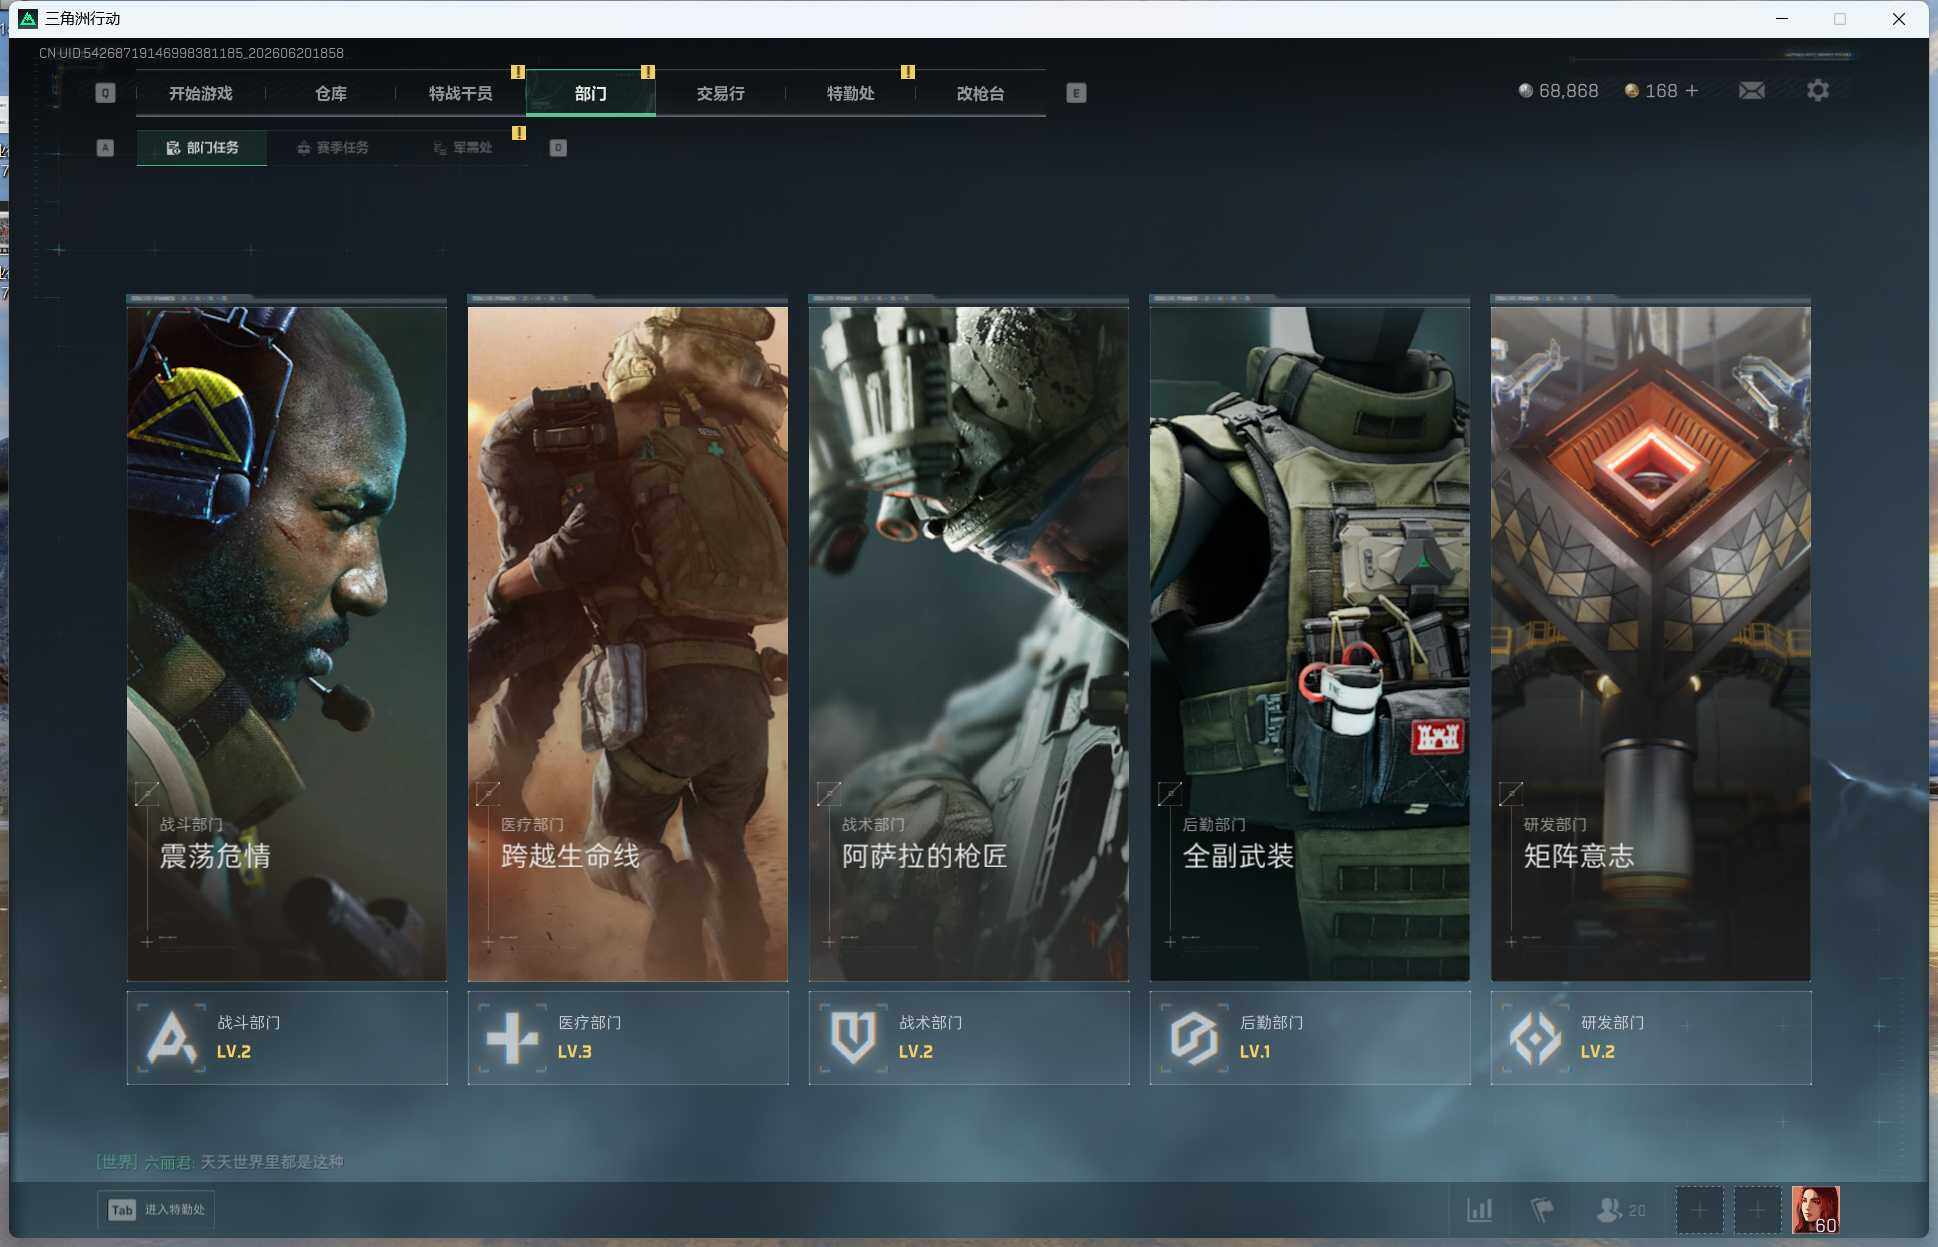Click the 战斗部门 emblem icon
Viewport: 1938px width, 1247px height.
(171, 1038)
